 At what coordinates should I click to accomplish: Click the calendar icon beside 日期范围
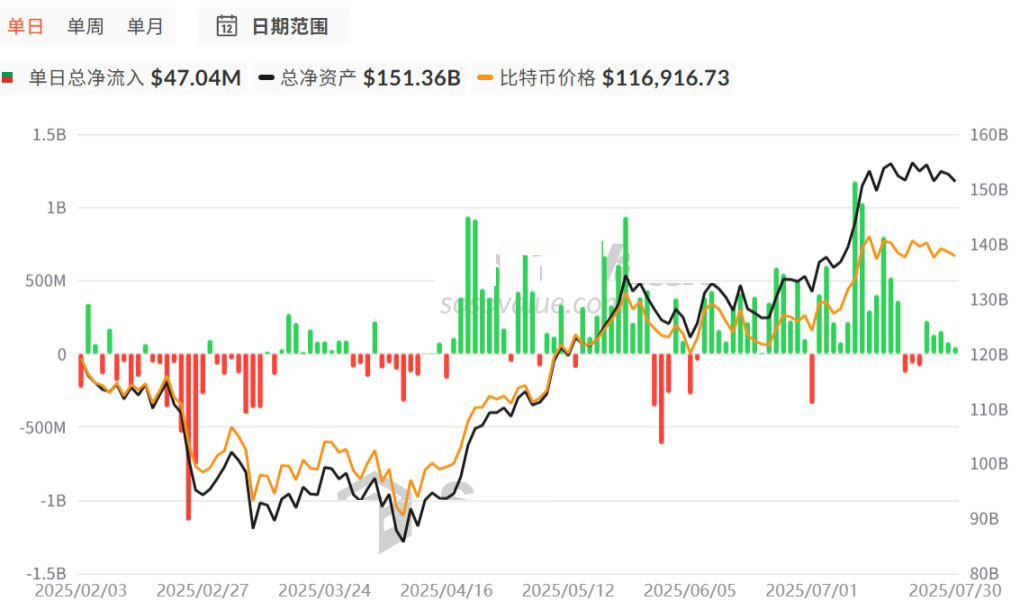tap(227, 26)
